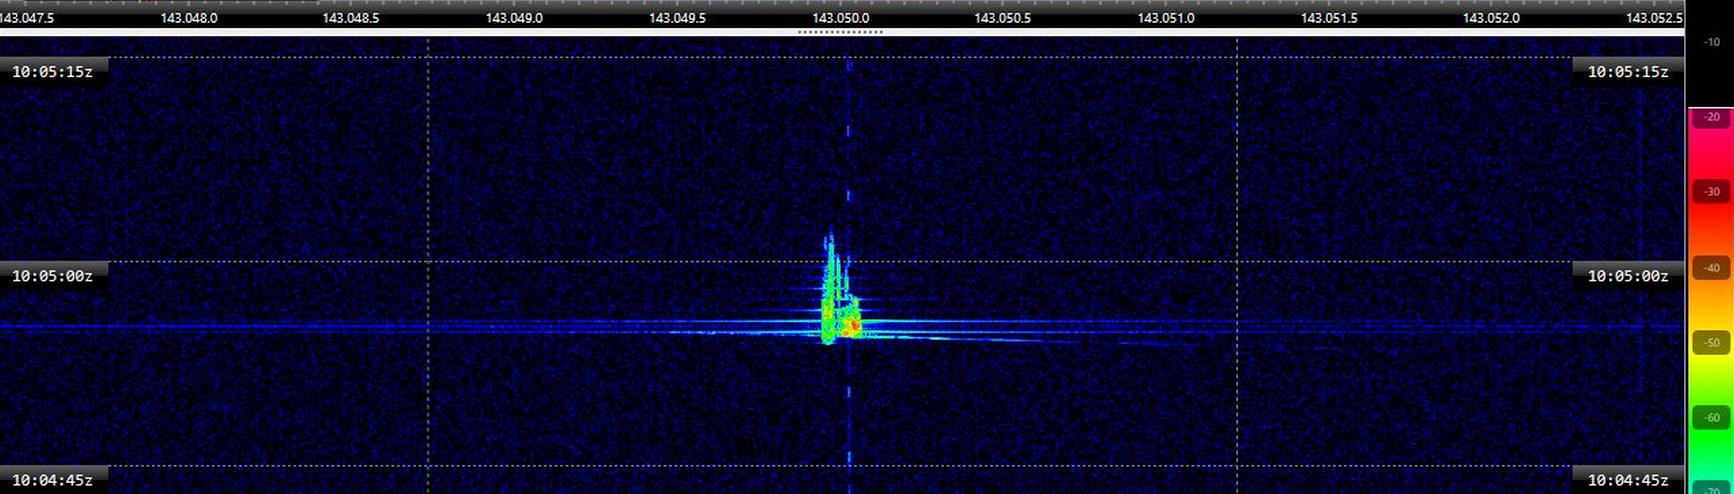
Task: Click the 143.048.5 frequency ruler label
Action: tap(351, 18)
